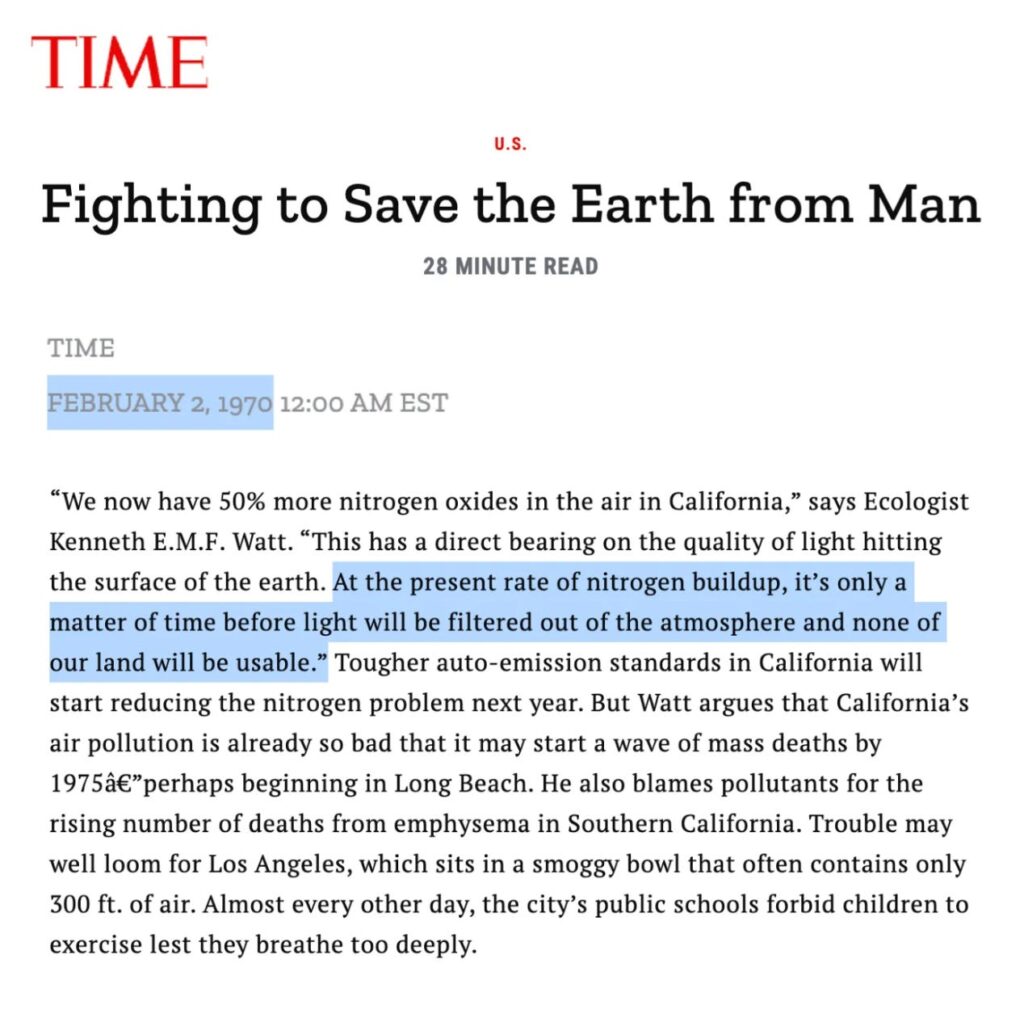Click the highlighted date February 2, 1970
The image size is (1024, 1018).
click(x=160, y=403)
